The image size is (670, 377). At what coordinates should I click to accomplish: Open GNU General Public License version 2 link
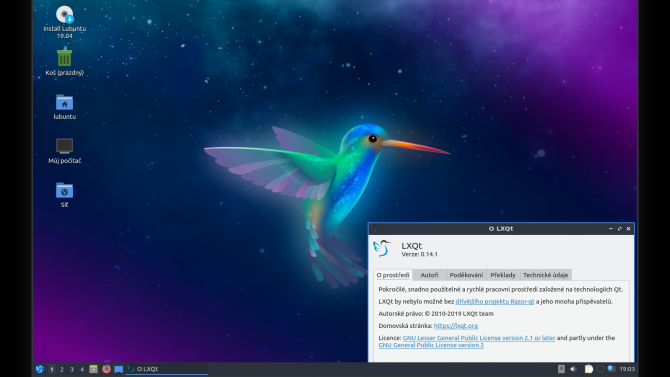click(x=431, y=345)
